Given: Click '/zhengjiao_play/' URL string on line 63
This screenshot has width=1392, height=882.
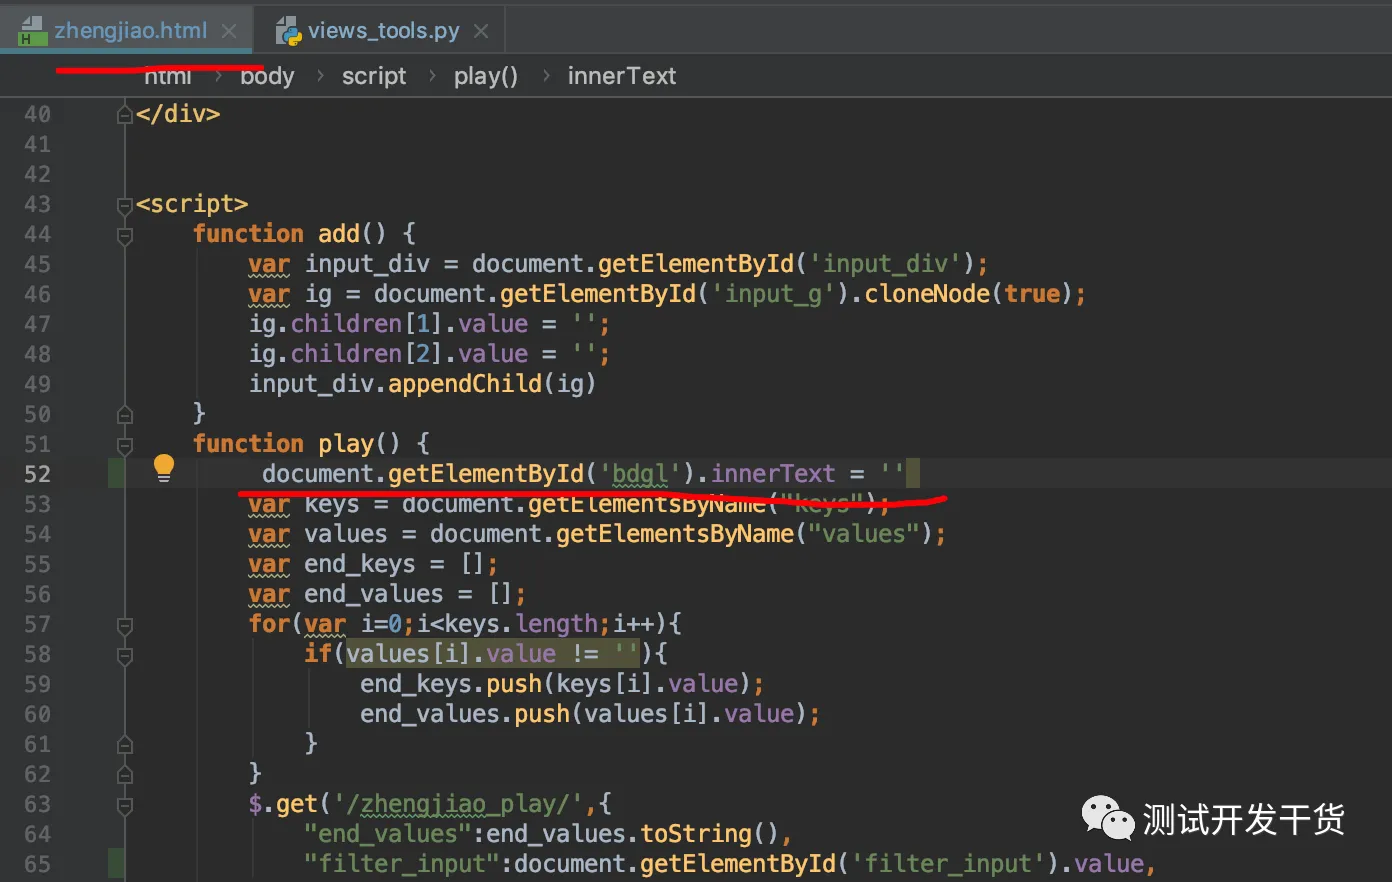Looking at the screenshot, I should click(458, 804).
